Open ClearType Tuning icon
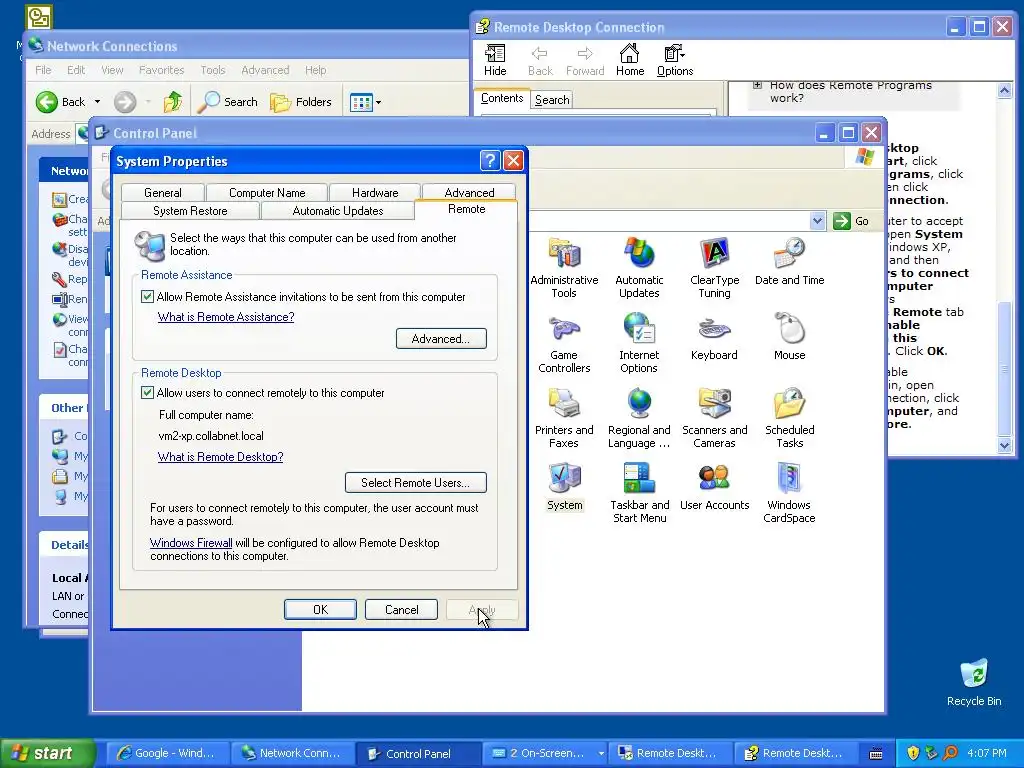This screenshot has height=768, width=1024. click(714, 268)
